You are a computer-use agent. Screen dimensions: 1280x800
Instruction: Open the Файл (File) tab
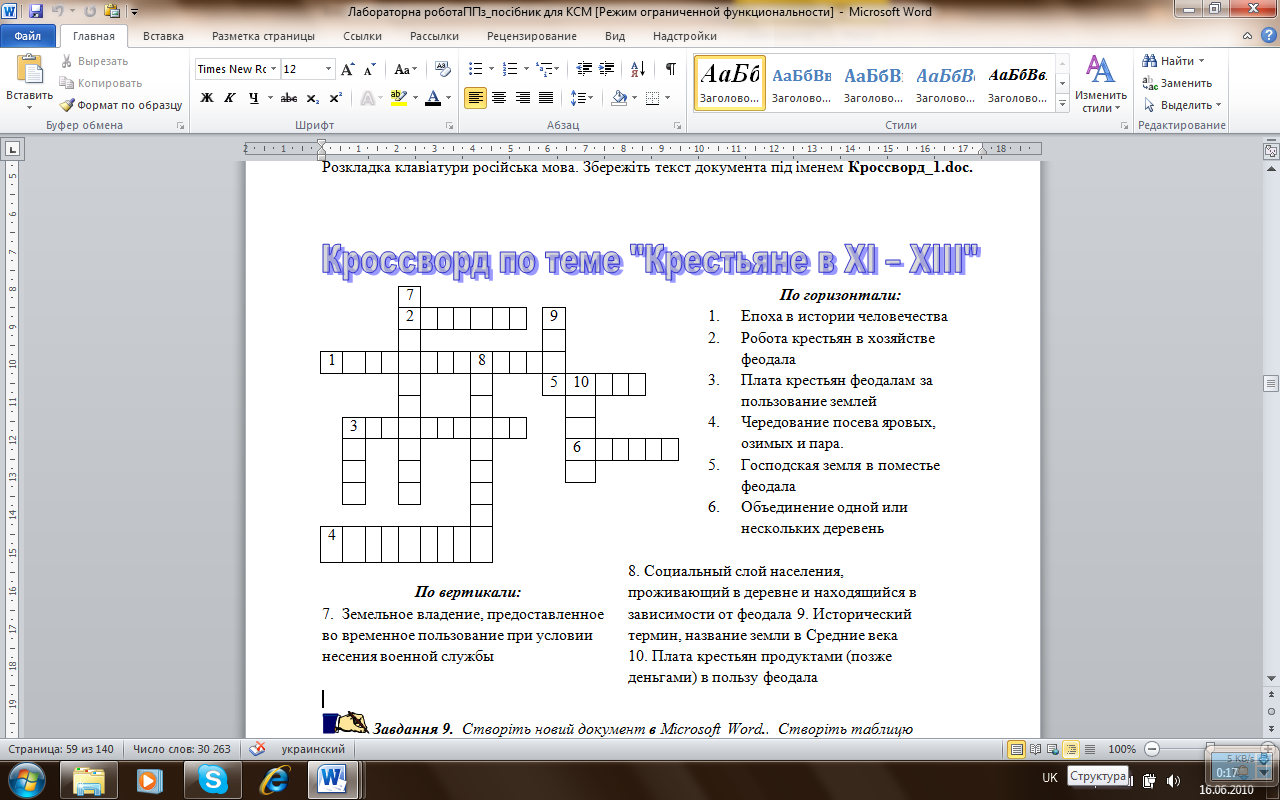[x=28, y=36]
